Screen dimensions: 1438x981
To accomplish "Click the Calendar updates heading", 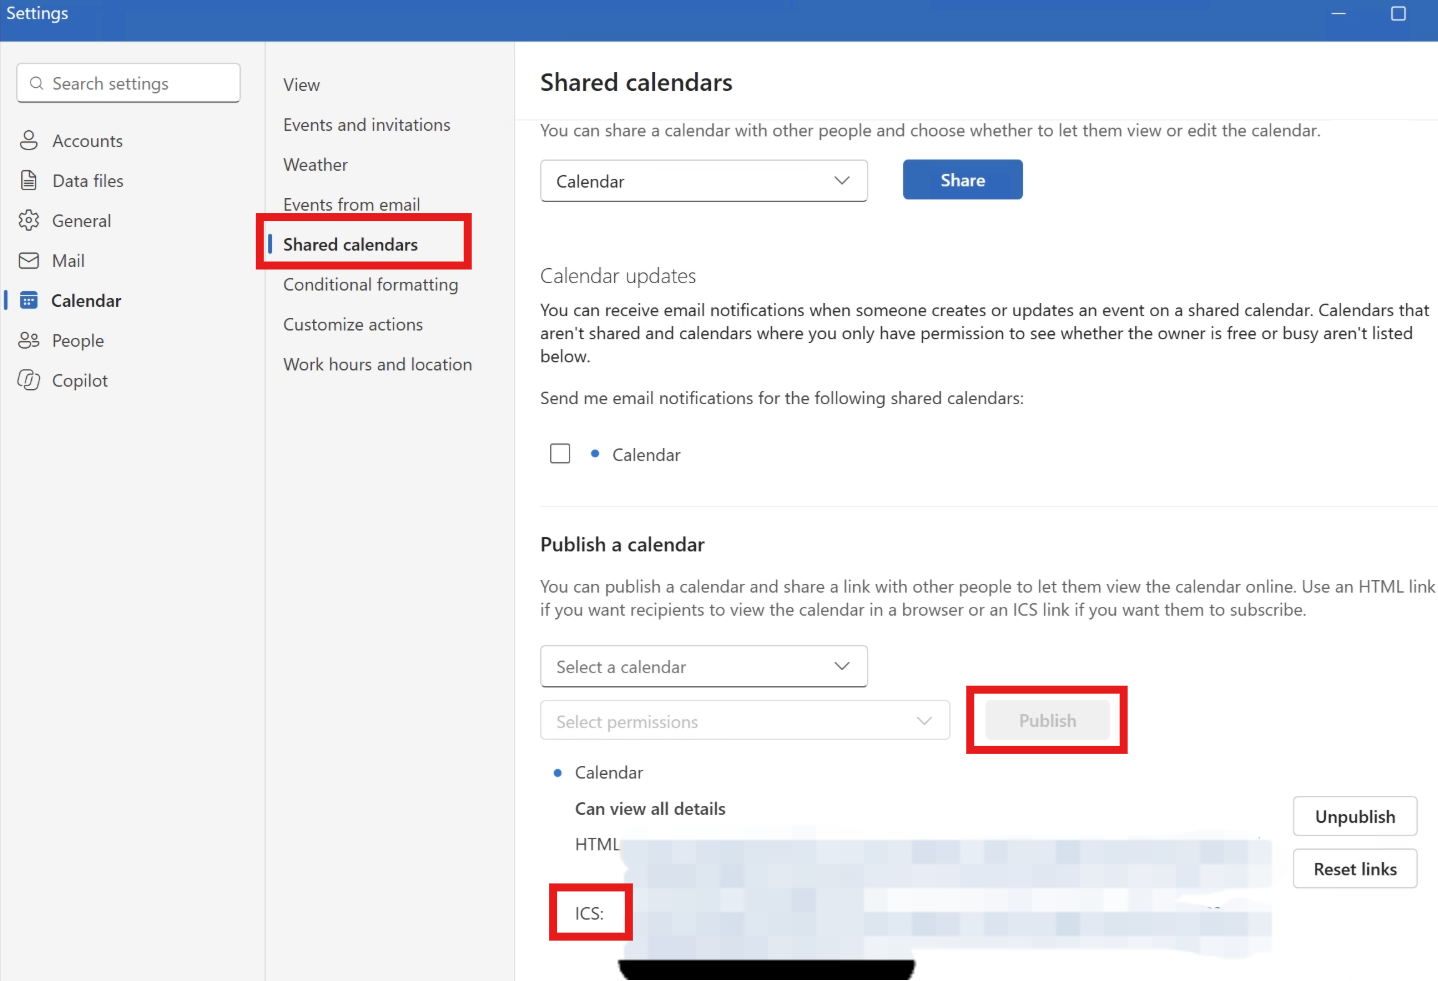I will coord(618,276).
